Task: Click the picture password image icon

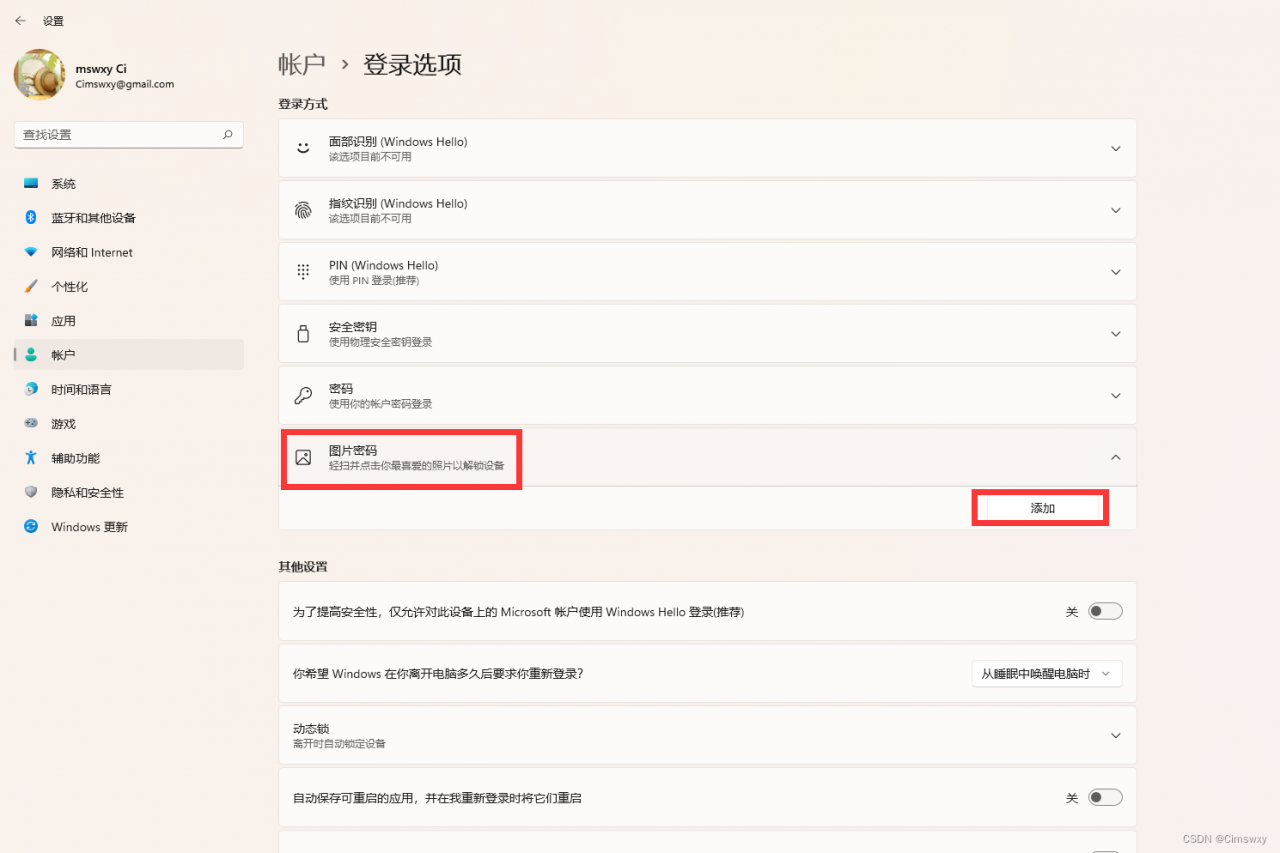Action: pyautogui.click(x=303, y=457)
